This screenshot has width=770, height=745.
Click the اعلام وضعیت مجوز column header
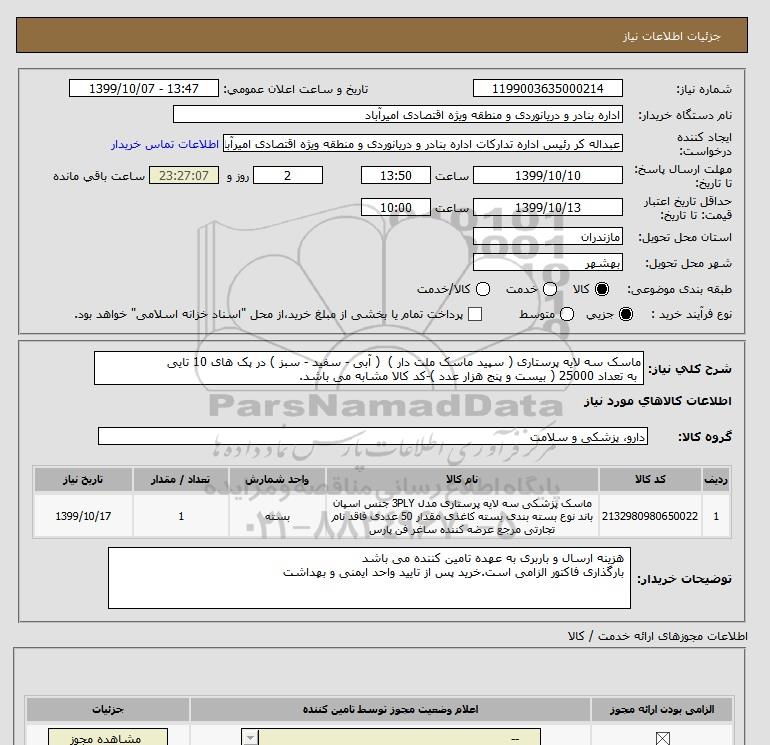pos(390,710)
